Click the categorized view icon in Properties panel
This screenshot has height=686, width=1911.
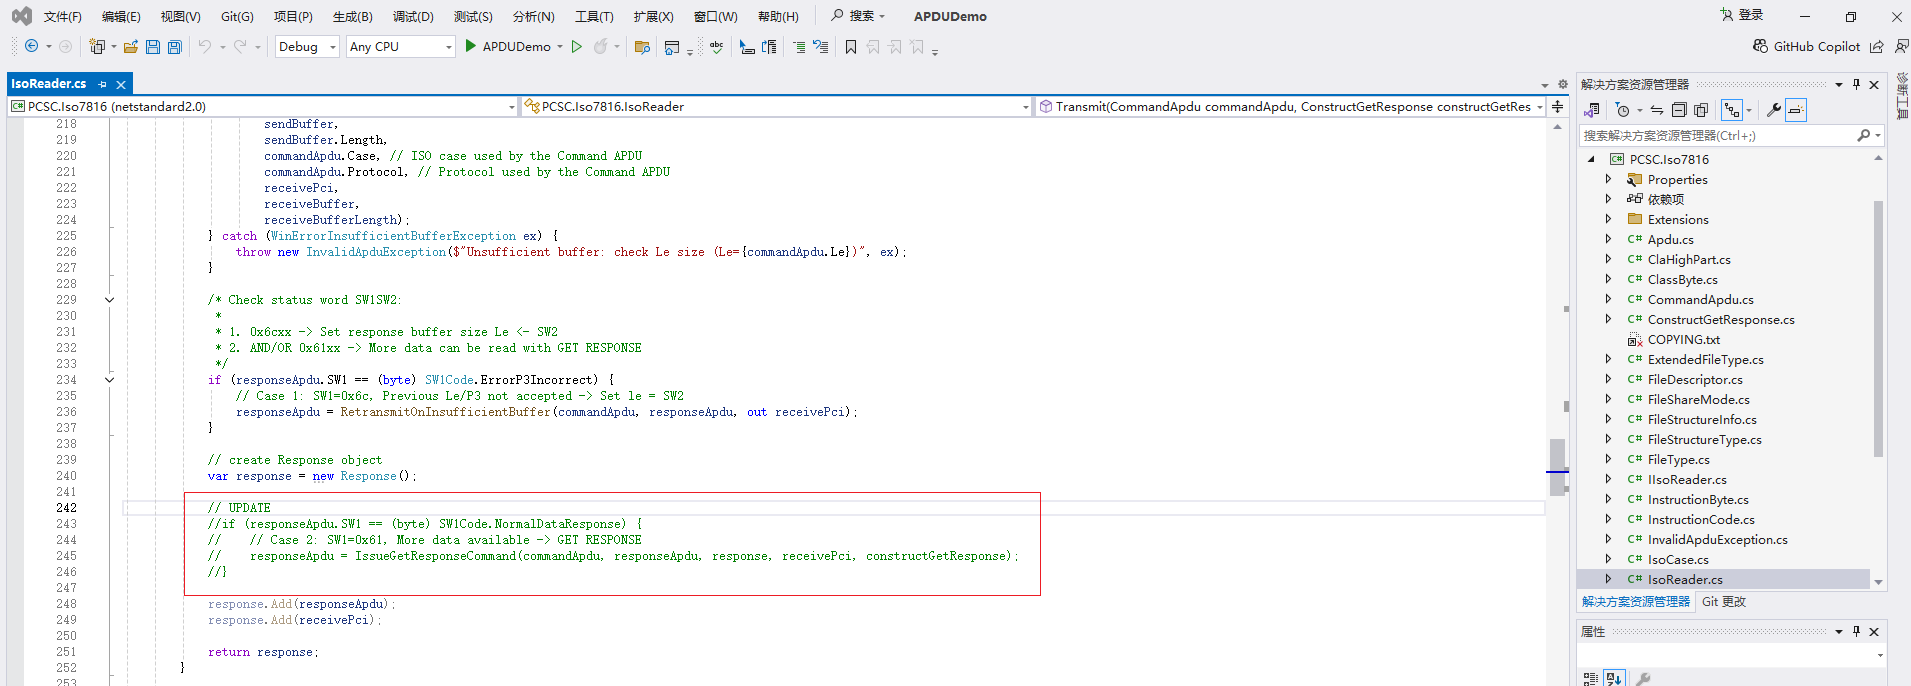pos(1591,678)
